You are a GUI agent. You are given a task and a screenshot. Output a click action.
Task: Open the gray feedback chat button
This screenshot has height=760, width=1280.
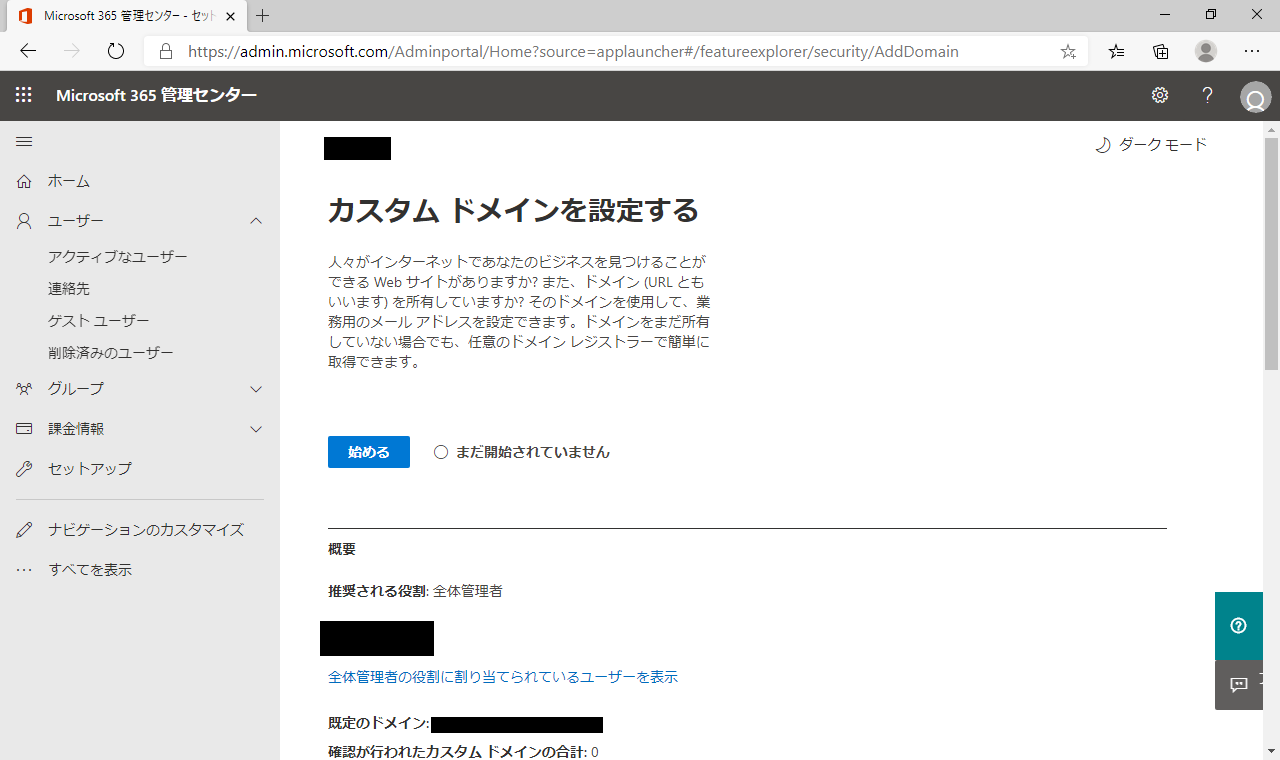pyautogui.click(x=1239, y=685)
